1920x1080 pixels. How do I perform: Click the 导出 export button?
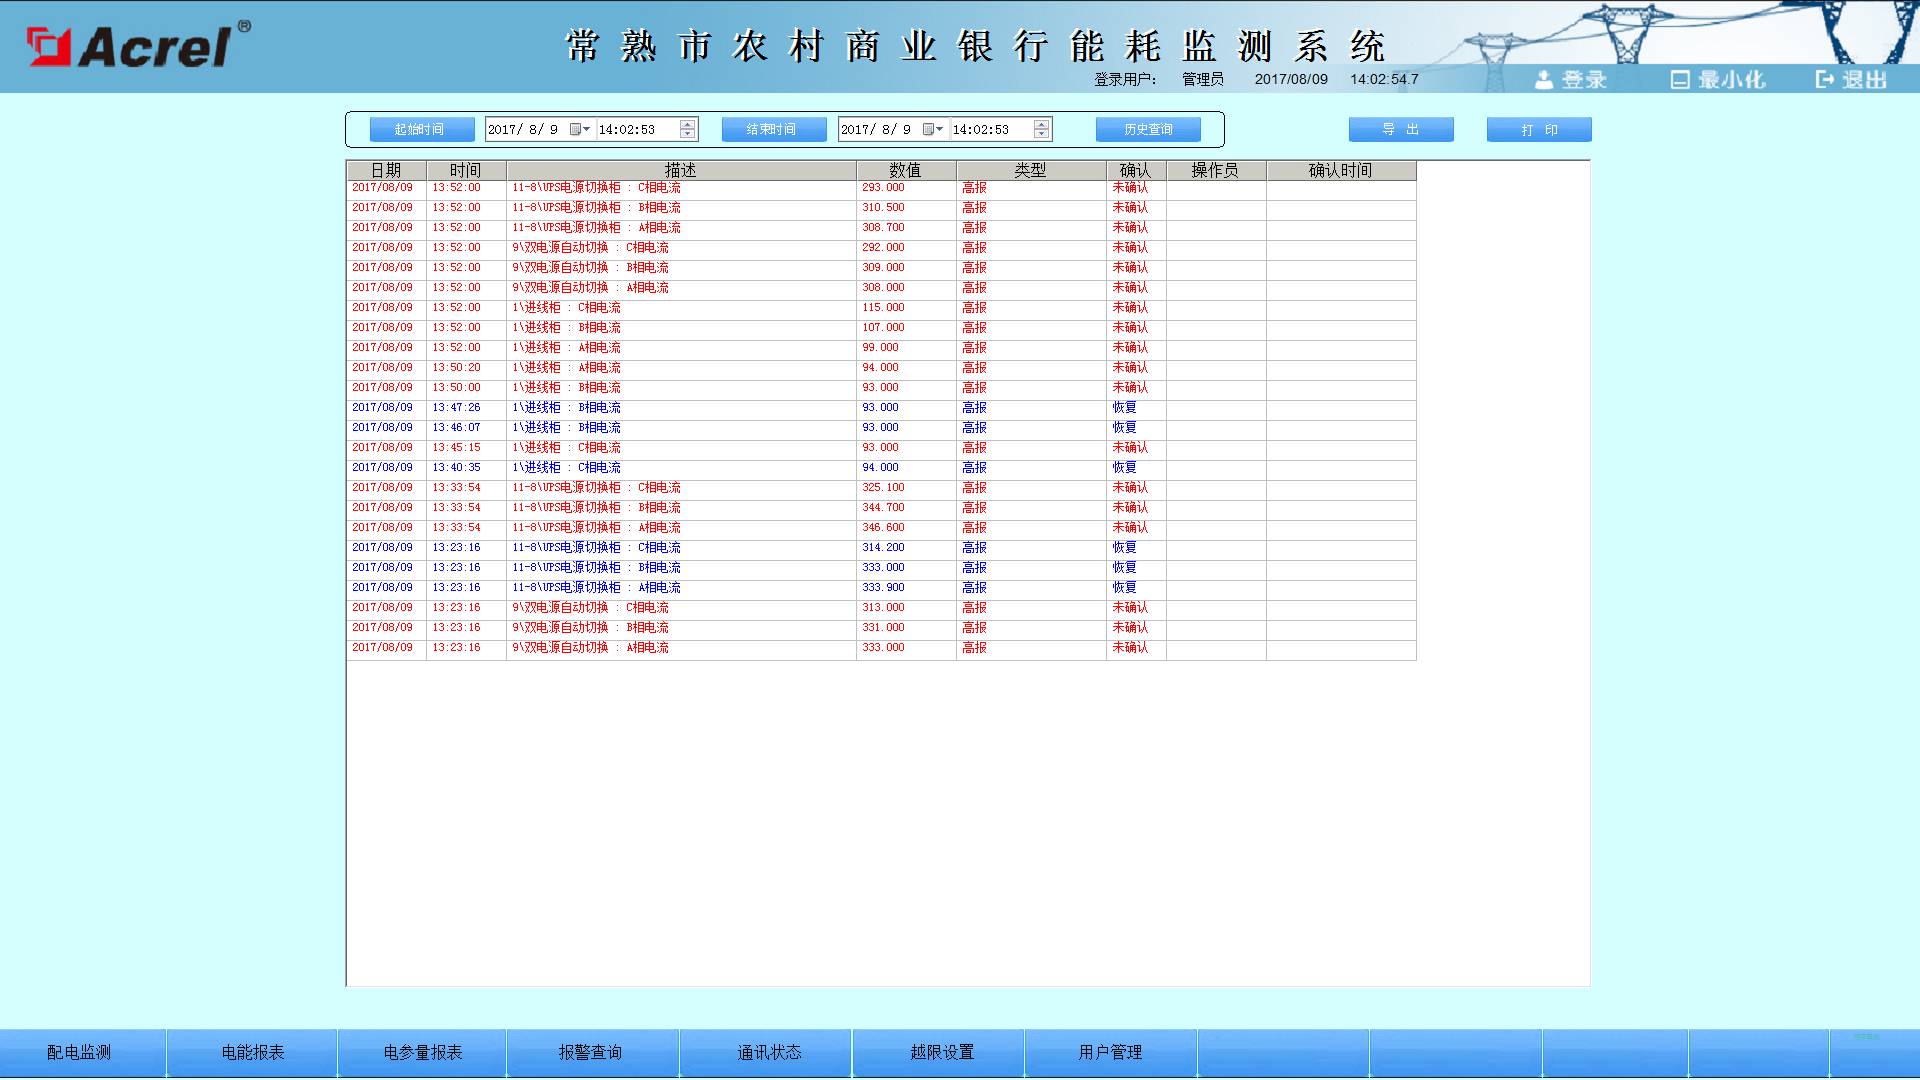pyautogui.click(x=1400, y=129)
